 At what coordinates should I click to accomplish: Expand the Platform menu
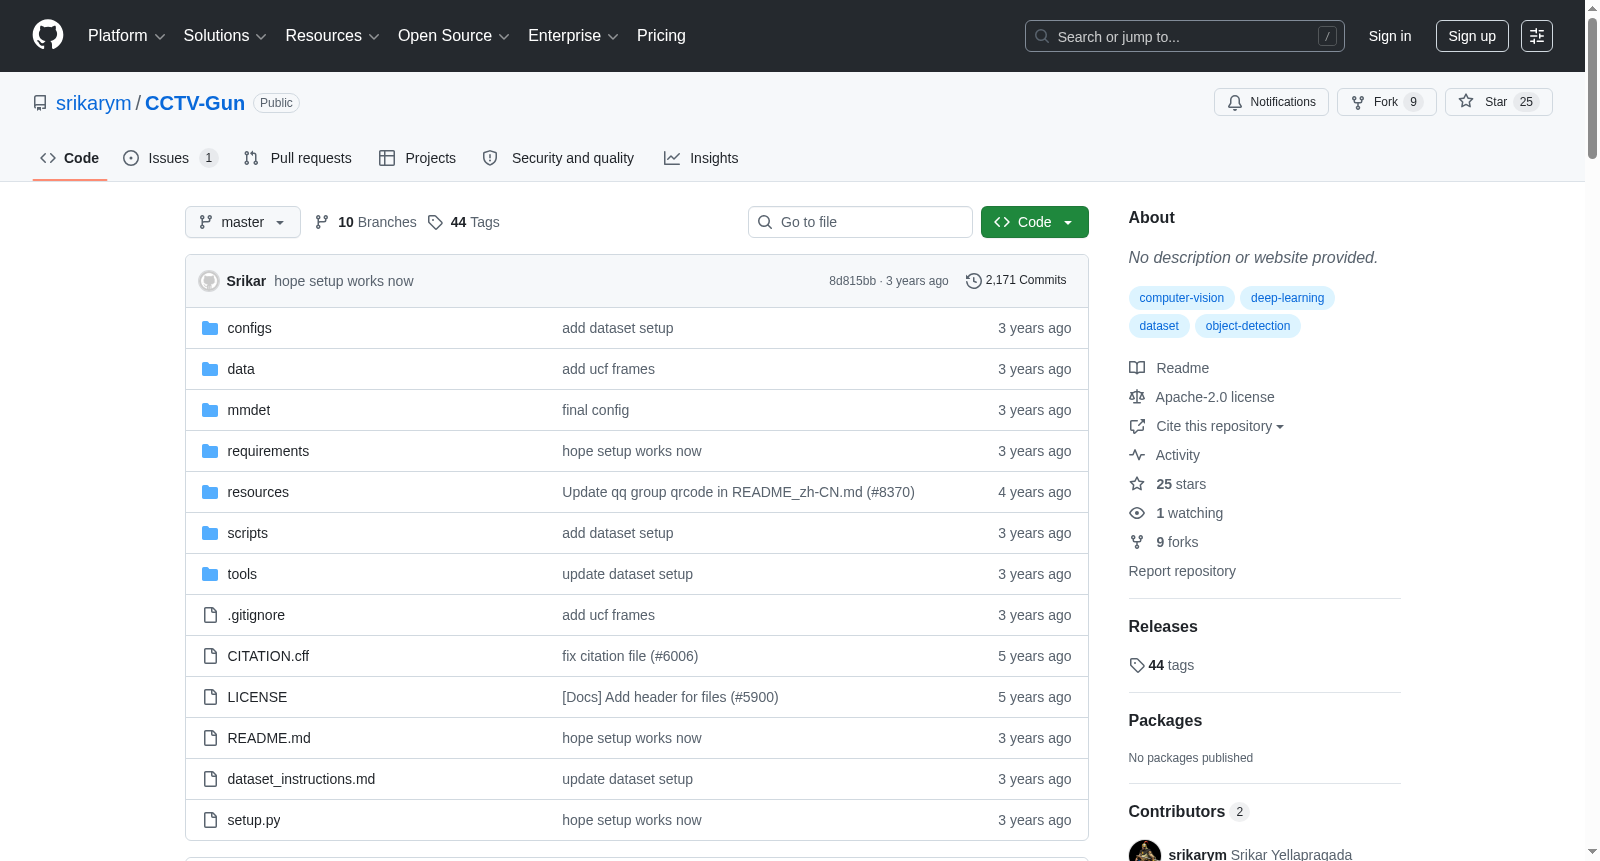pyautogui.click(x=126, y=36)
